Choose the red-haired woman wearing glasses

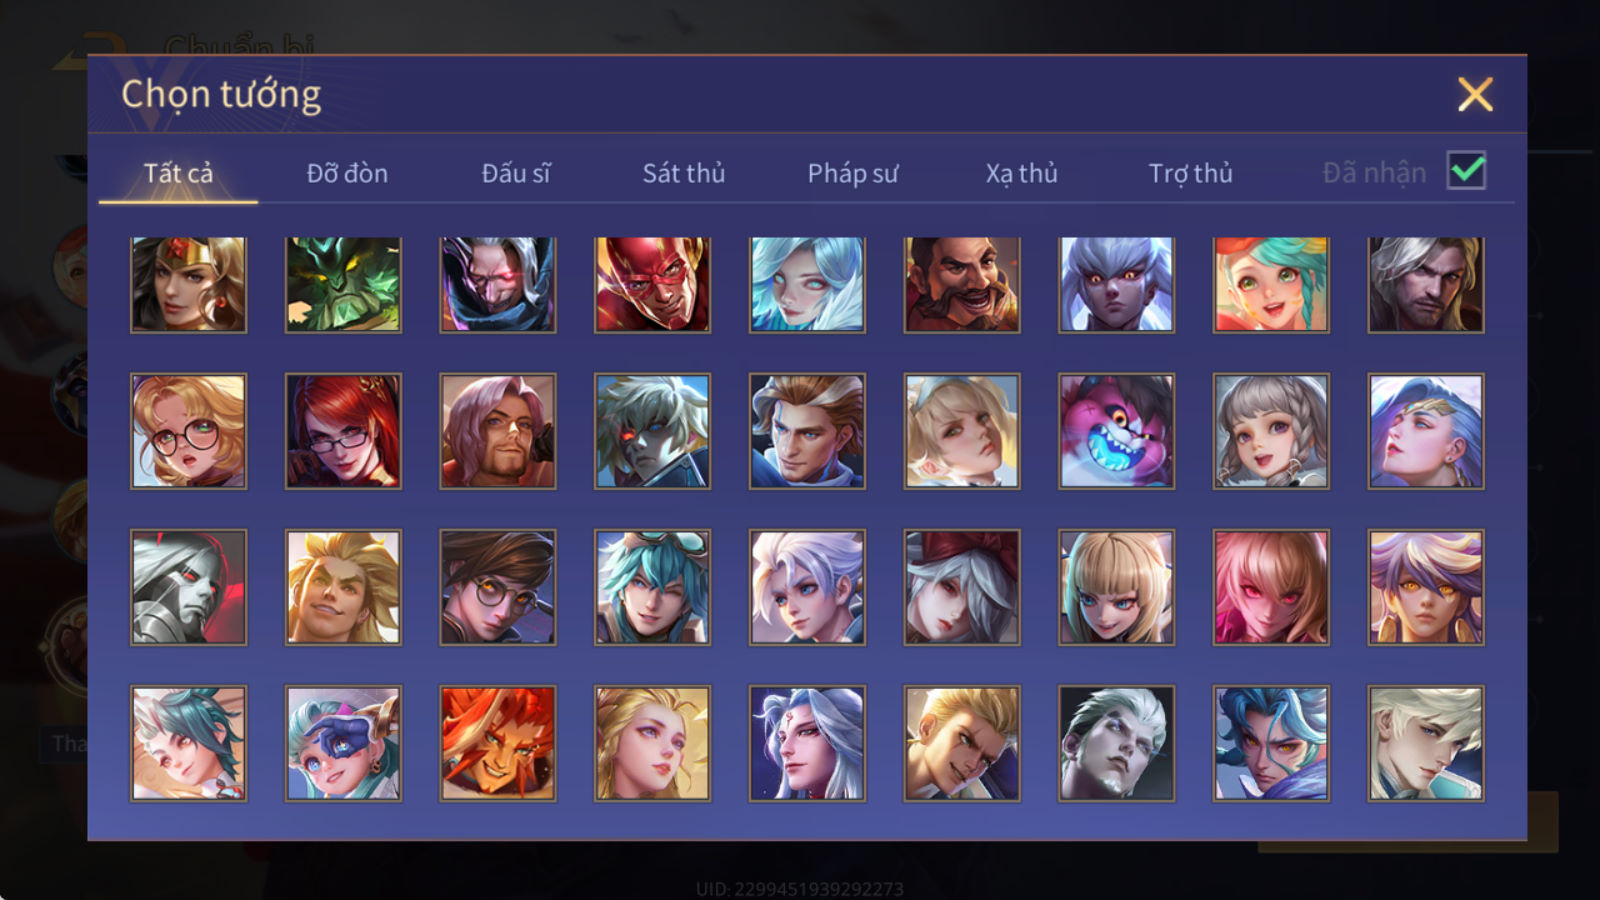[343, 431]
